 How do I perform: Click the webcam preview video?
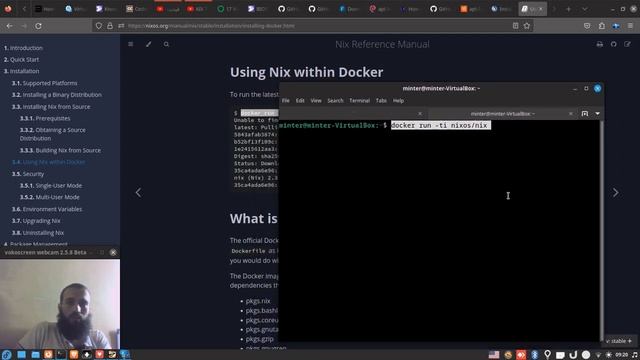point(60,304)
